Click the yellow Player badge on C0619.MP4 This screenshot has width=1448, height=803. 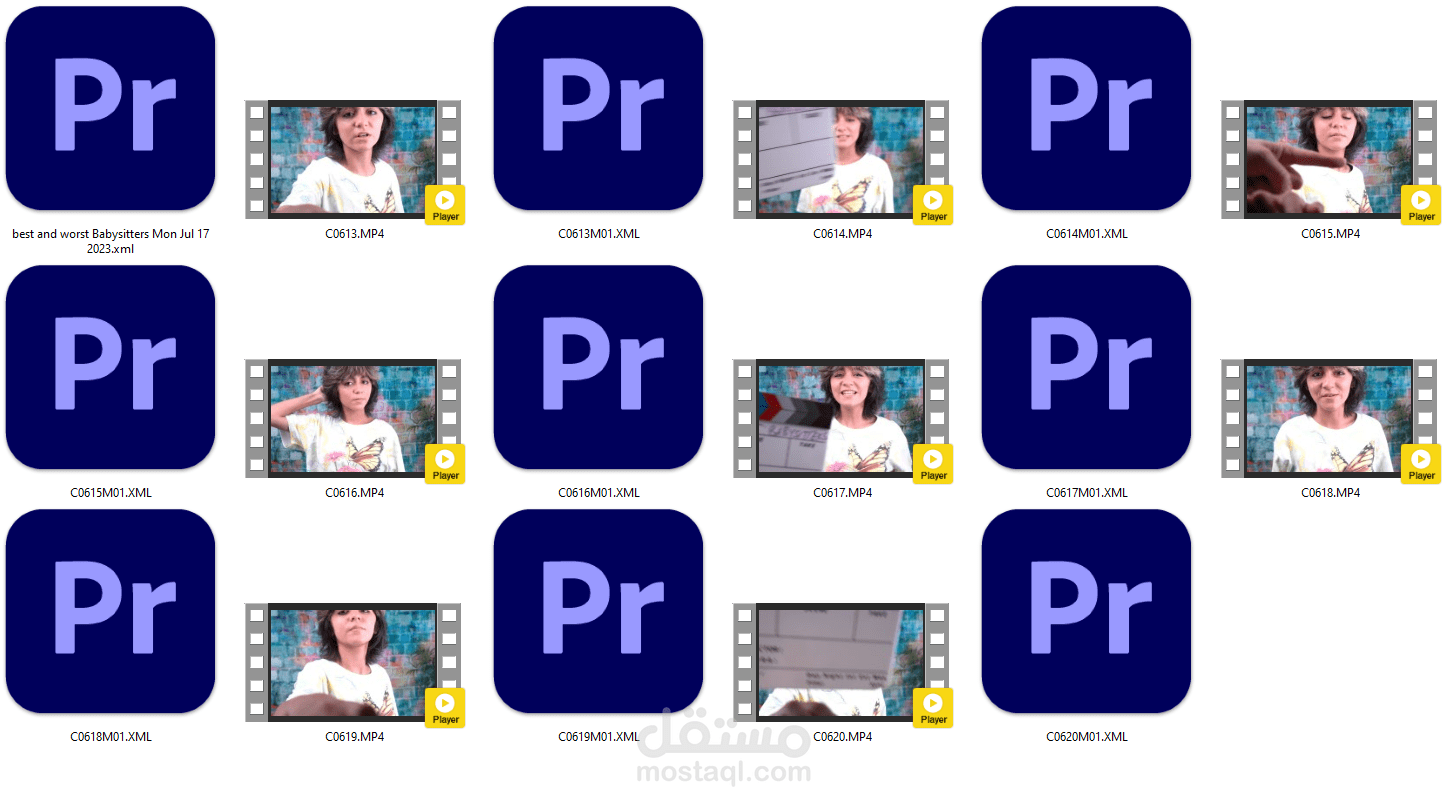pyautogui.click(x=445, y=708)
